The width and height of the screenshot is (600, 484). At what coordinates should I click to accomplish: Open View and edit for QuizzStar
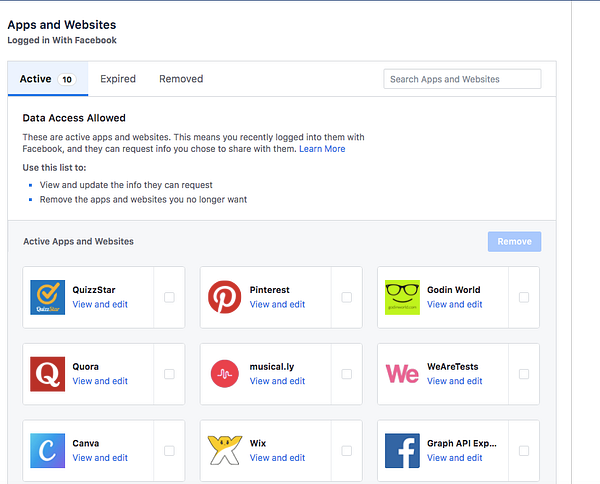(x=100, y=304)
